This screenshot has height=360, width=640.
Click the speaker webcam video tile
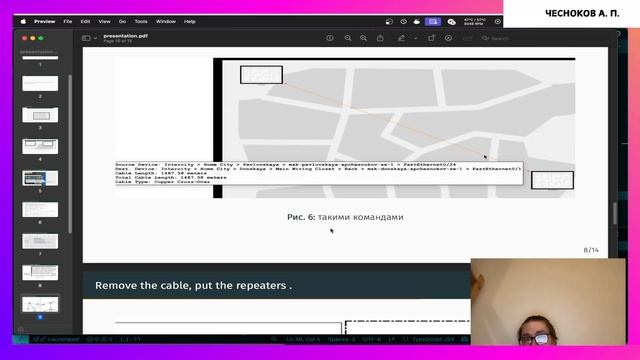coord(548,302)
